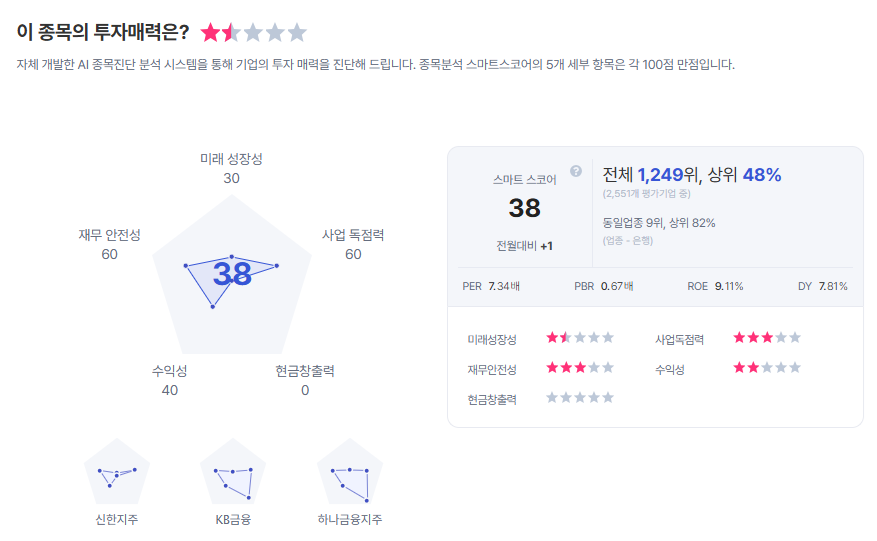Click the 현금창출력 radar axis label
877x541 pixels.
[x=305, y=371]
